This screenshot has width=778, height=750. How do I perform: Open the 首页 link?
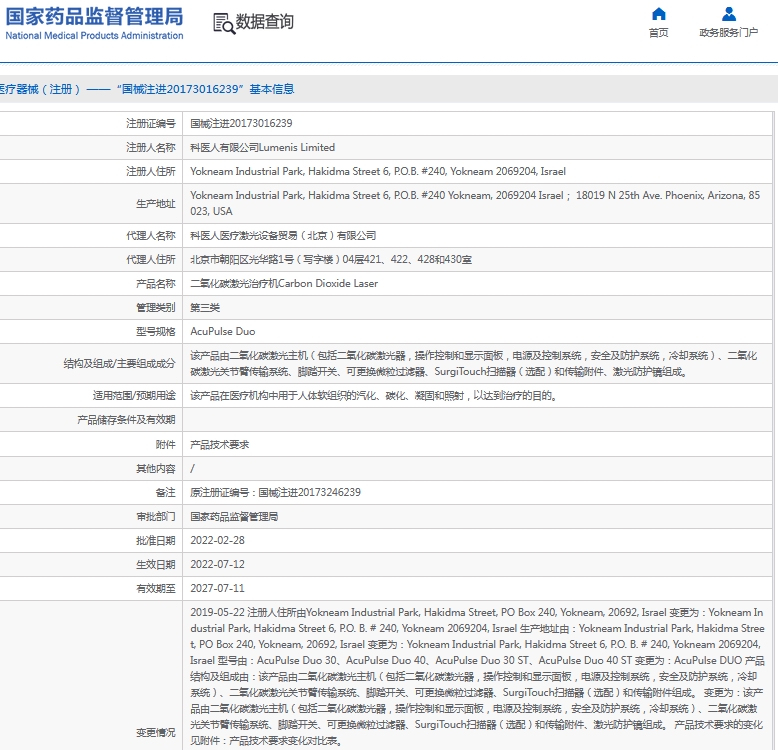pos(658,33)
